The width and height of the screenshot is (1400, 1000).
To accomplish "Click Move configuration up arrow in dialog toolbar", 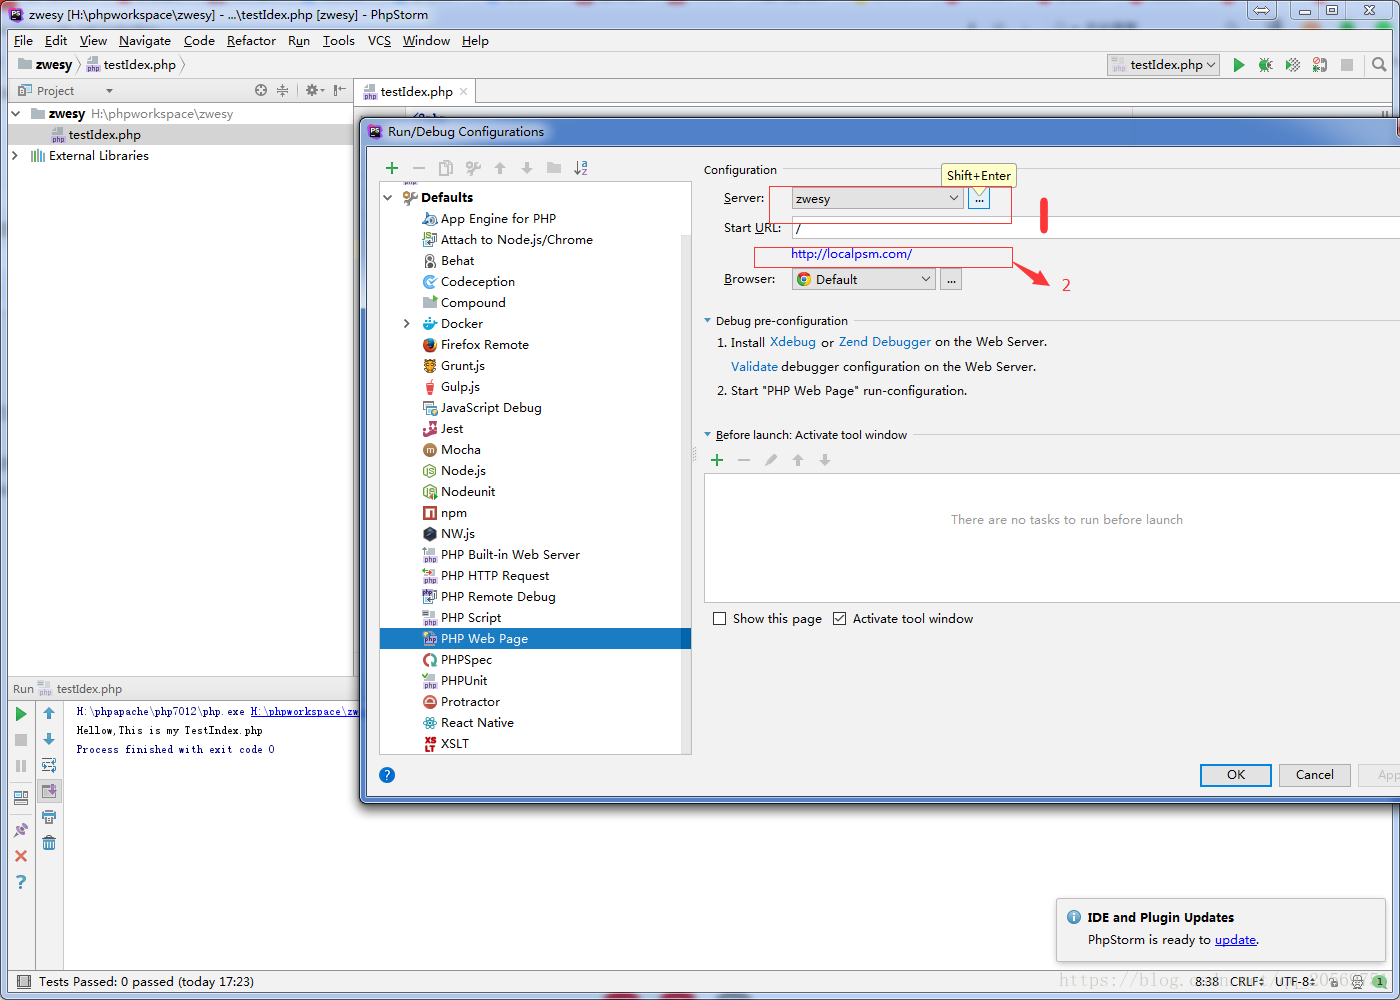I will click(500, 168).
